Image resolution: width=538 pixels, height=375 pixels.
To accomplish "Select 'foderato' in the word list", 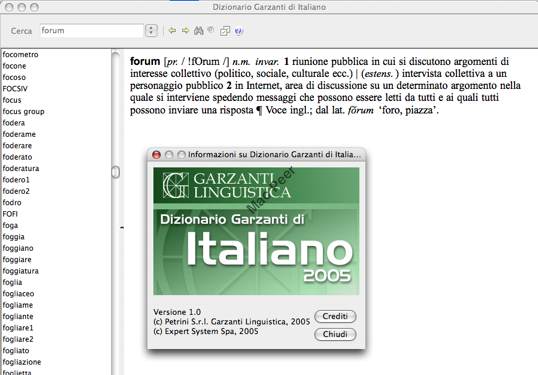I will click(x=17, y=157).
